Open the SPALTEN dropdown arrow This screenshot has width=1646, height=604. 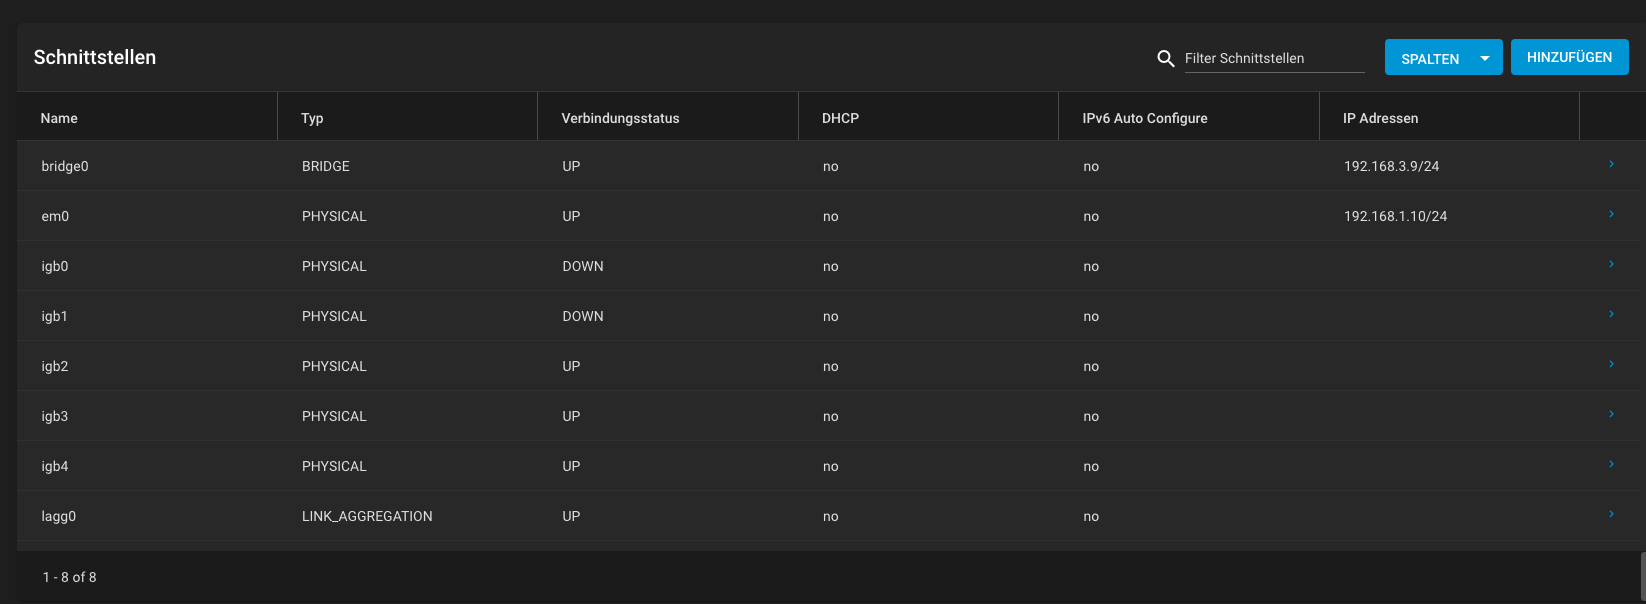point(1485,58)
